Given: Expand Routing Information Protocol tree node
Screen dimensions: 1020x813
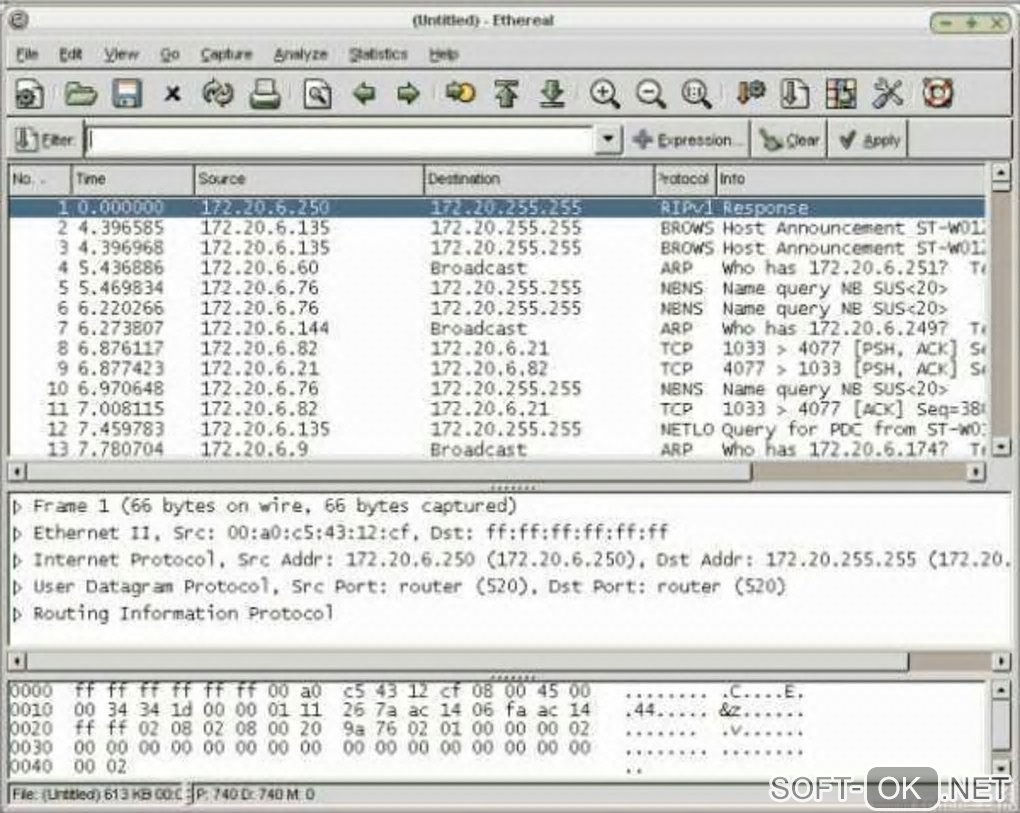Looking at the screenshot, I should pos(18,614).
